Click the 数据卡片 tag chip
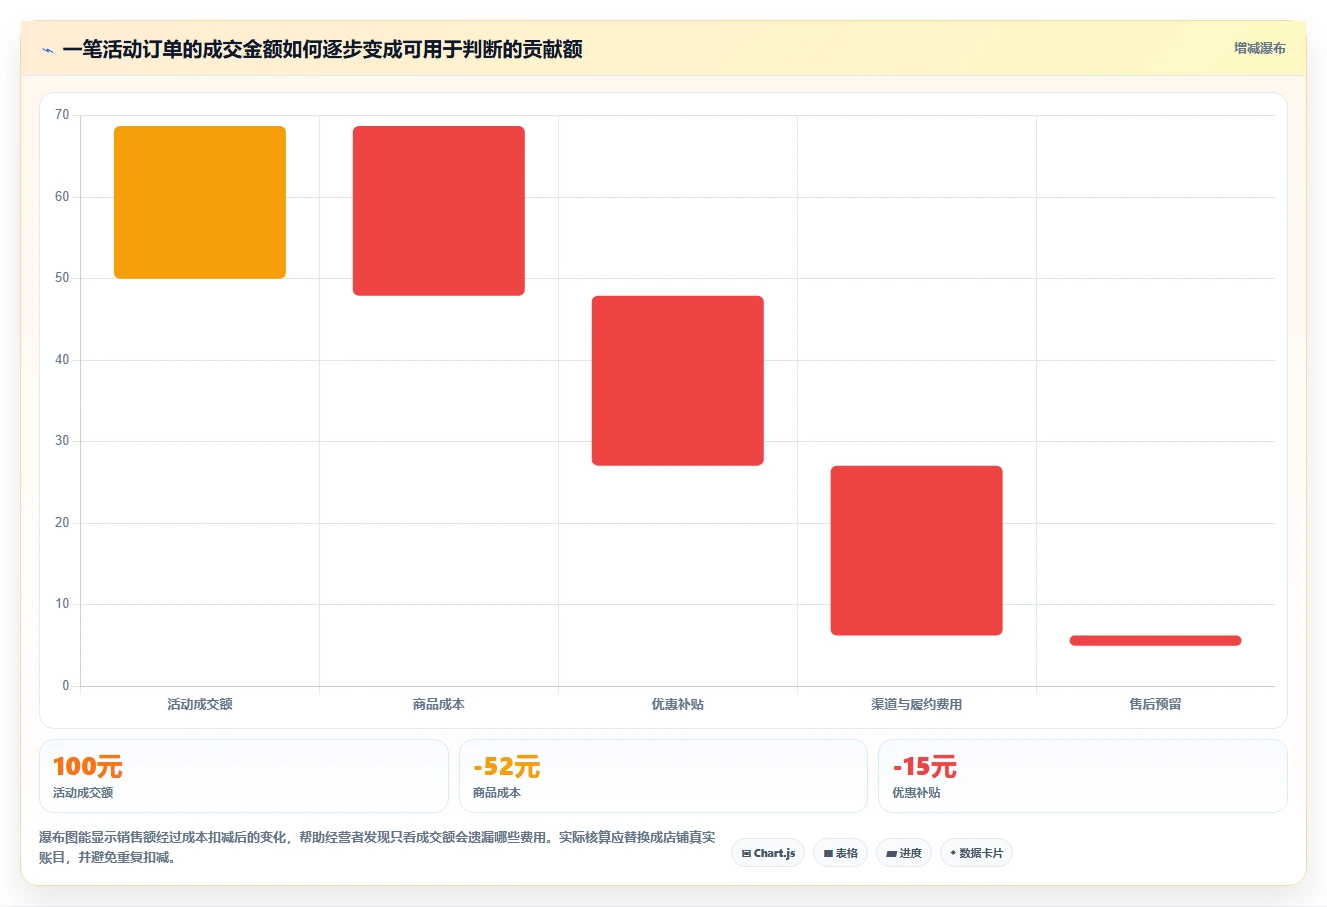Viewport: 1327px width, 907px height. pos(976,853)
